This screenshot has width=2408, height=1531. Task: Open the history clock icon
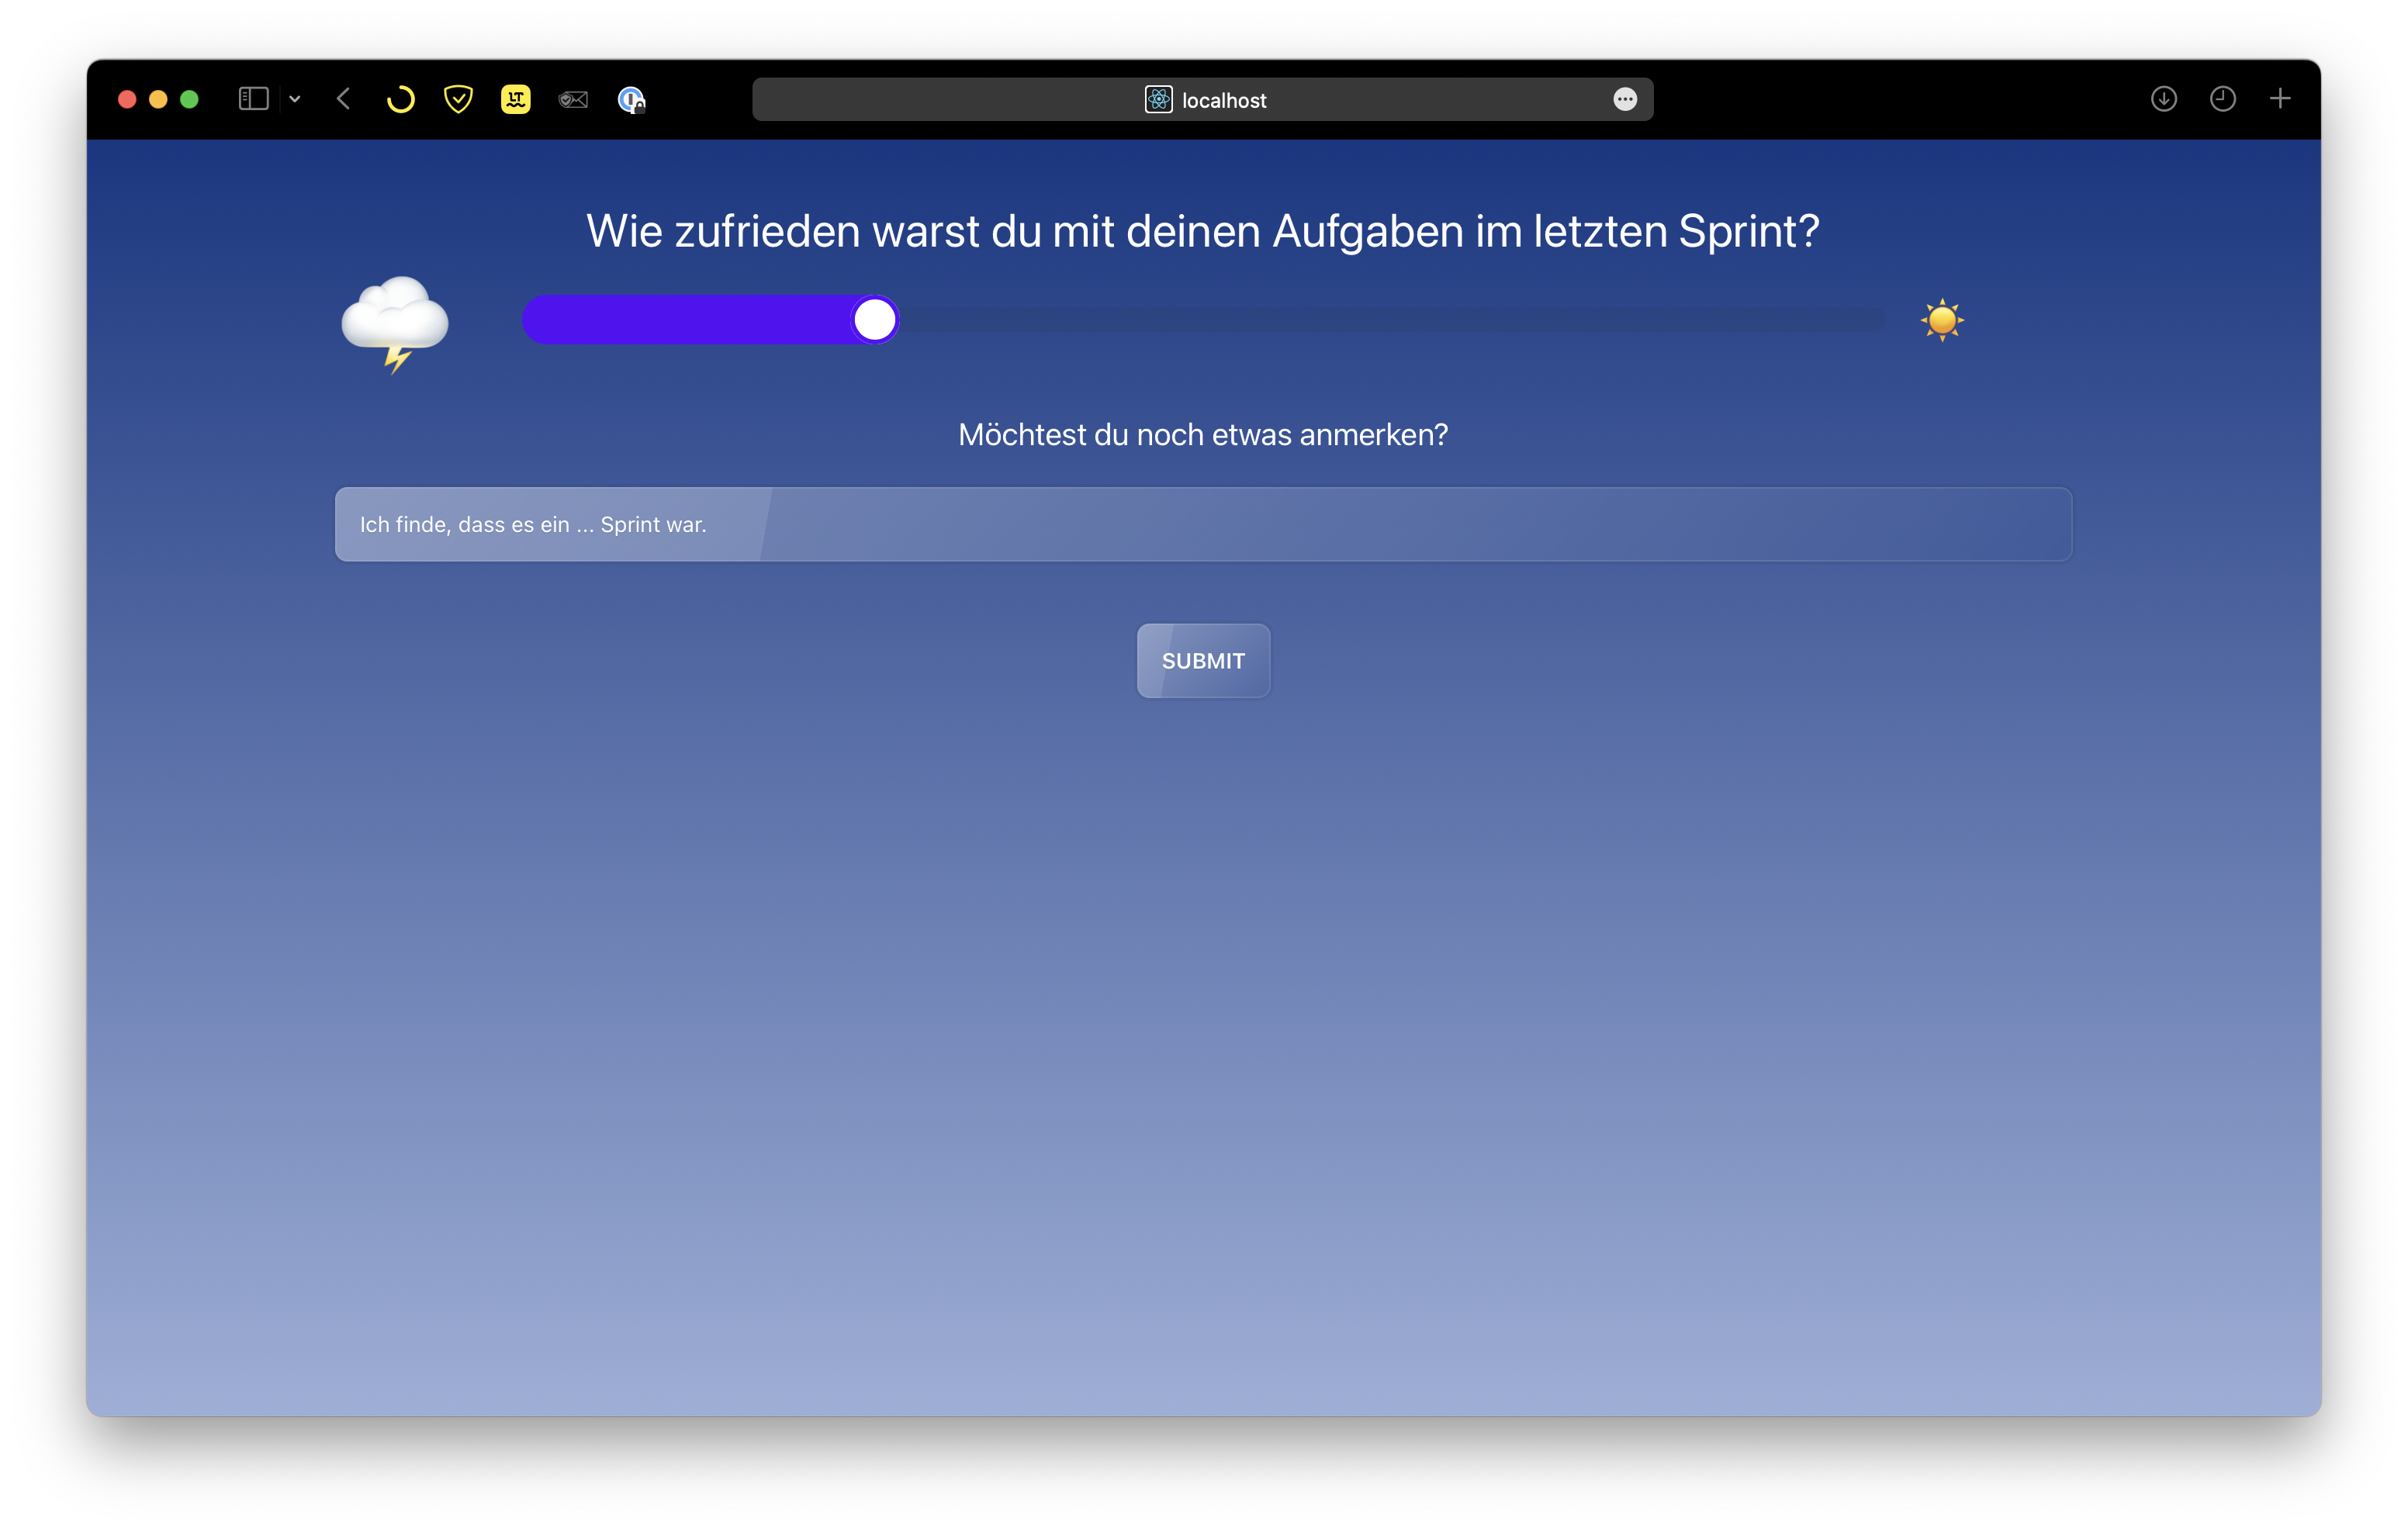(x=2222, y=99)
